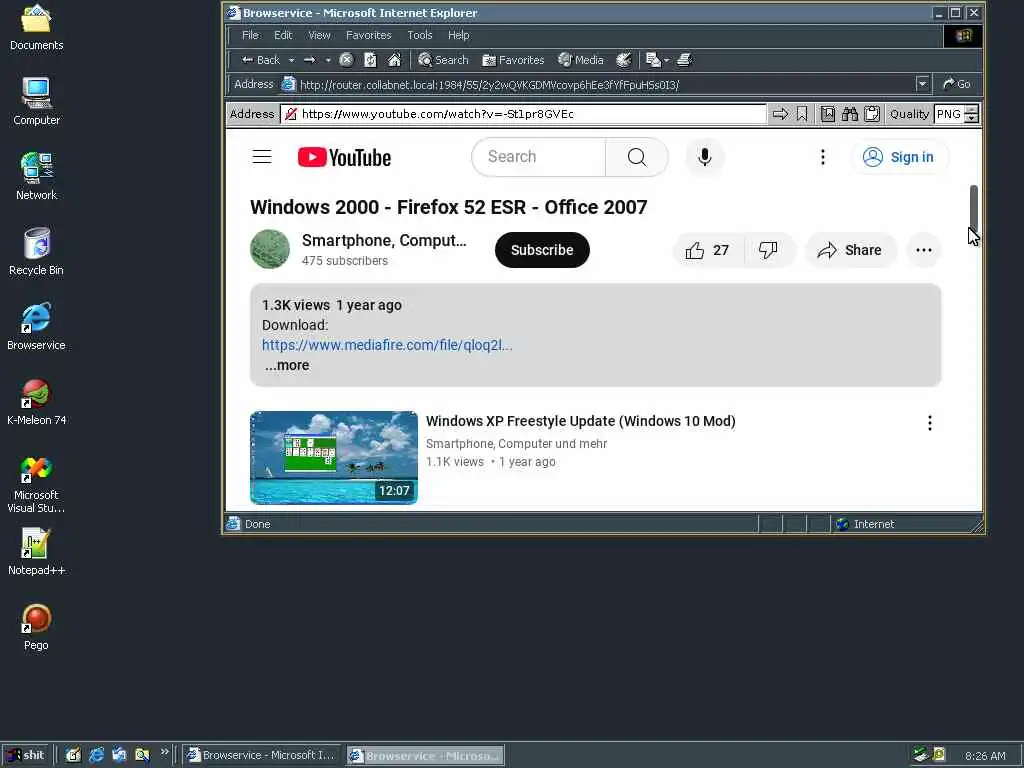Like the video with the thumbs up
This screenshot has width=1024, height=768.
pos(708,250)
